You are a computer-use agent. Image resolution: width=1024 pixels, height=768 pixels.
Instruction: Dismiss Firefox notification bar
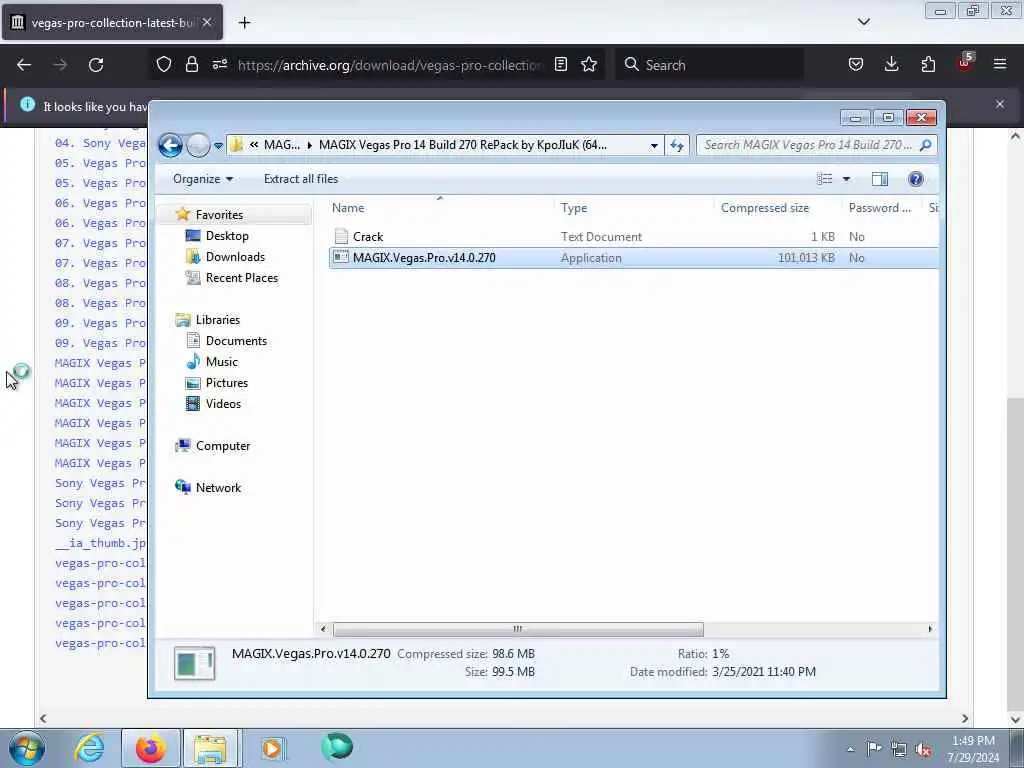pyautogui.click(x=1000, y=104)
